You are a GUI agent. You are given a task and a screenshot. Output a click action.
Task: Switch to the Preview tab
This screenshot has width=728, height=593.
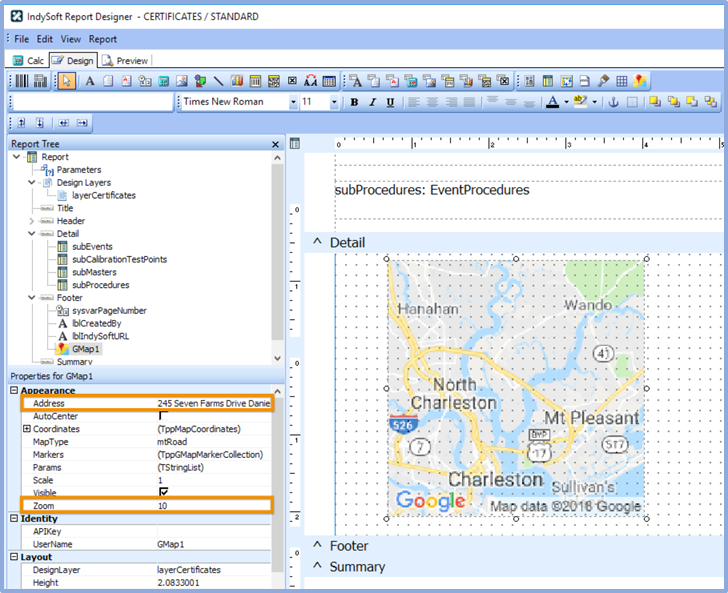pos(125,61)
